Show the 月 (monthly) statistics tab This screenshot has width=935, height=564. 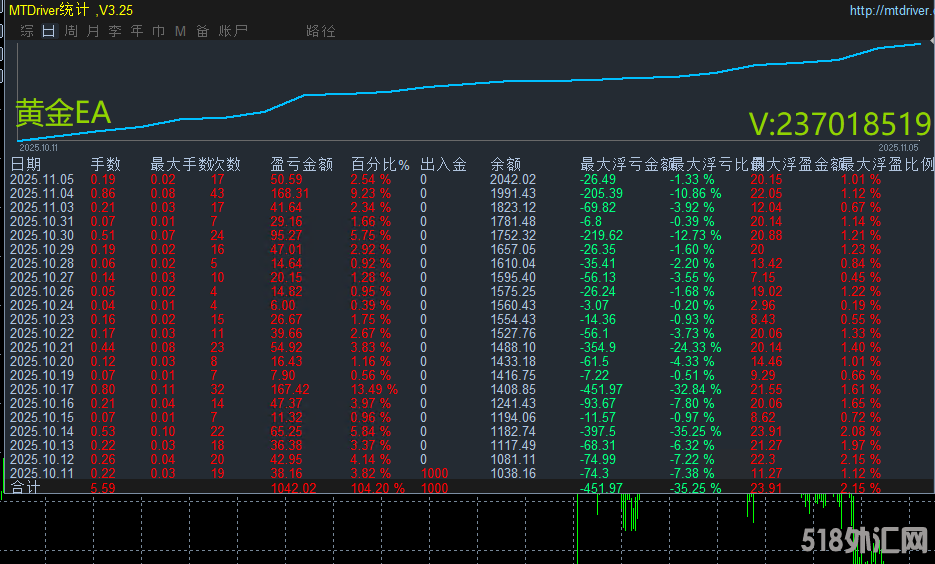click(x=93, y=31)
